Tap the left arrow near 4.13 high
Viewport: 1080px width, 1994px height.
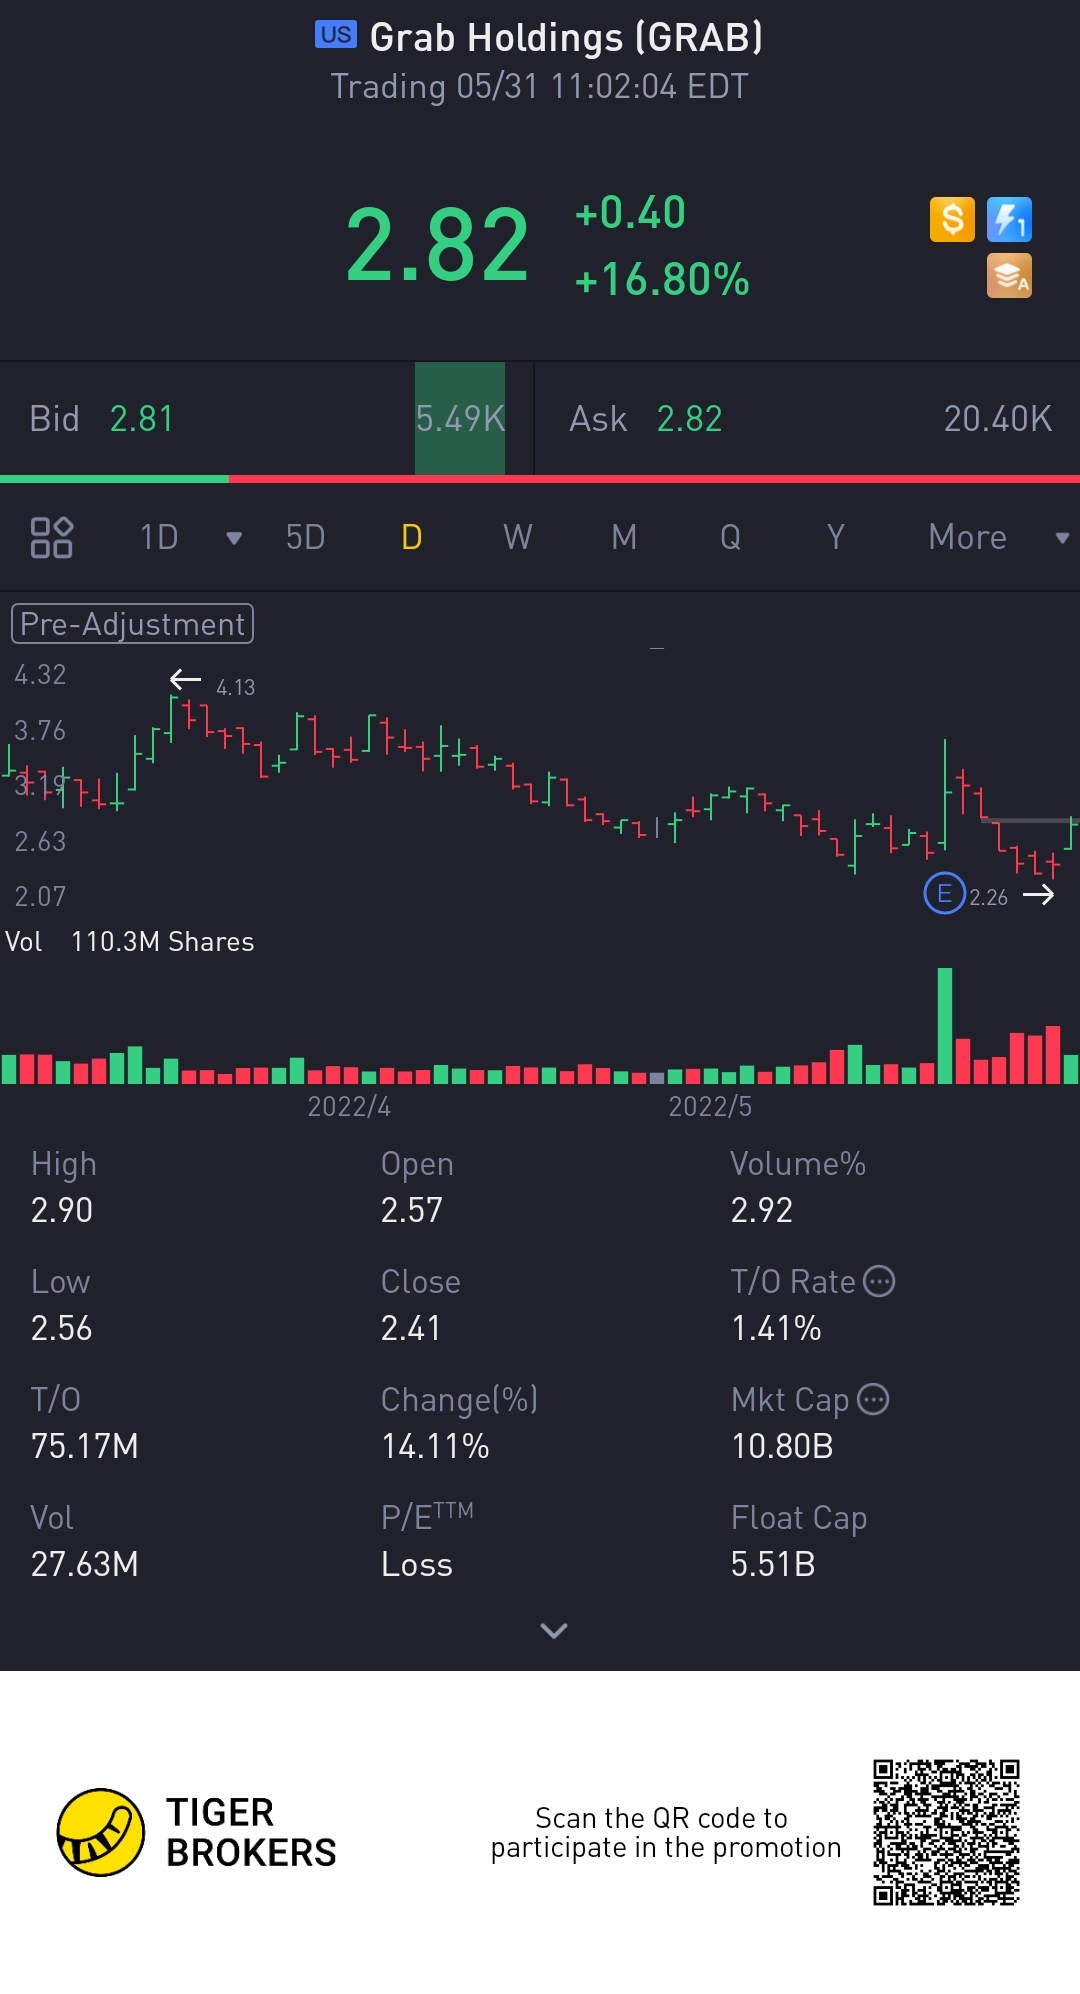(x=185, y=680)
